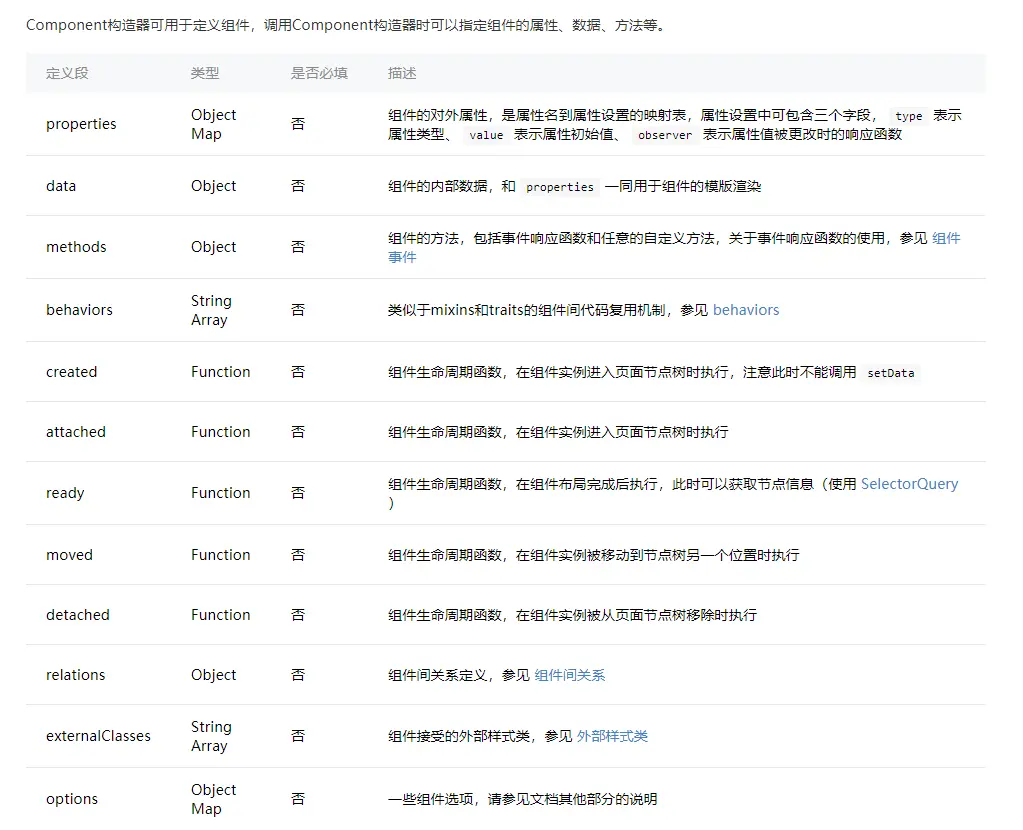Click String Array type in externalClasses row
The image size is (1023, 830).
[211, 736]
